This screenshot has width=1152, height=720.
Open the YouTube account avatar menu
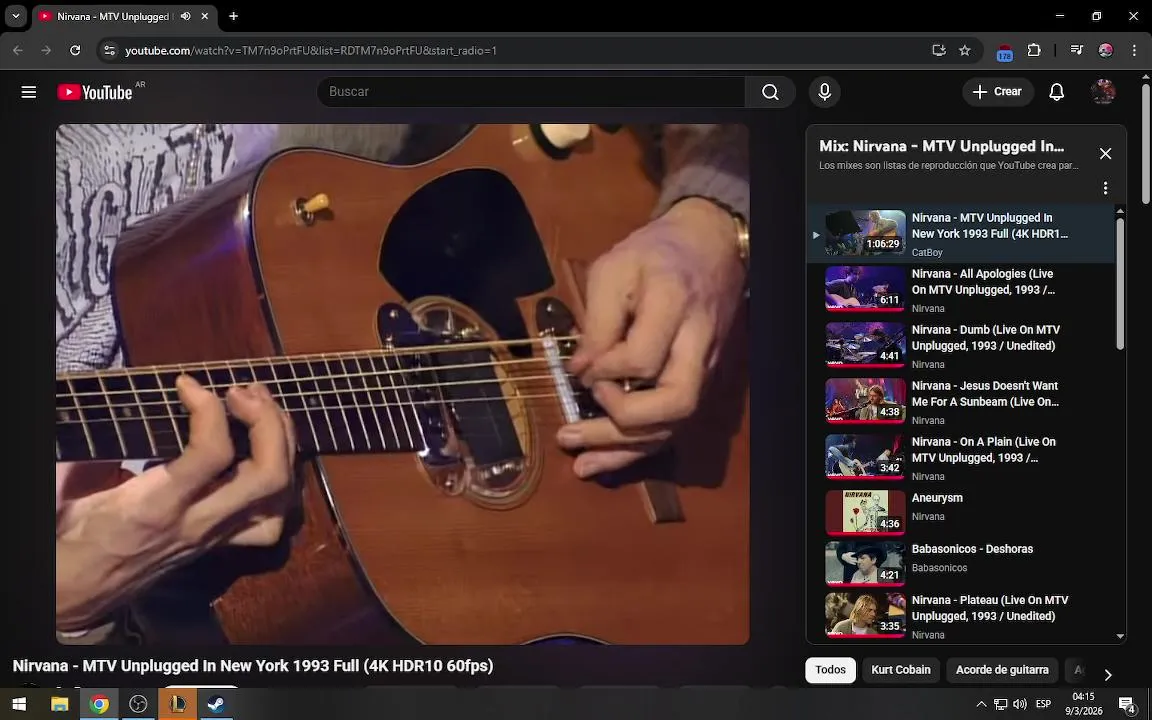tap(1103, 92)
